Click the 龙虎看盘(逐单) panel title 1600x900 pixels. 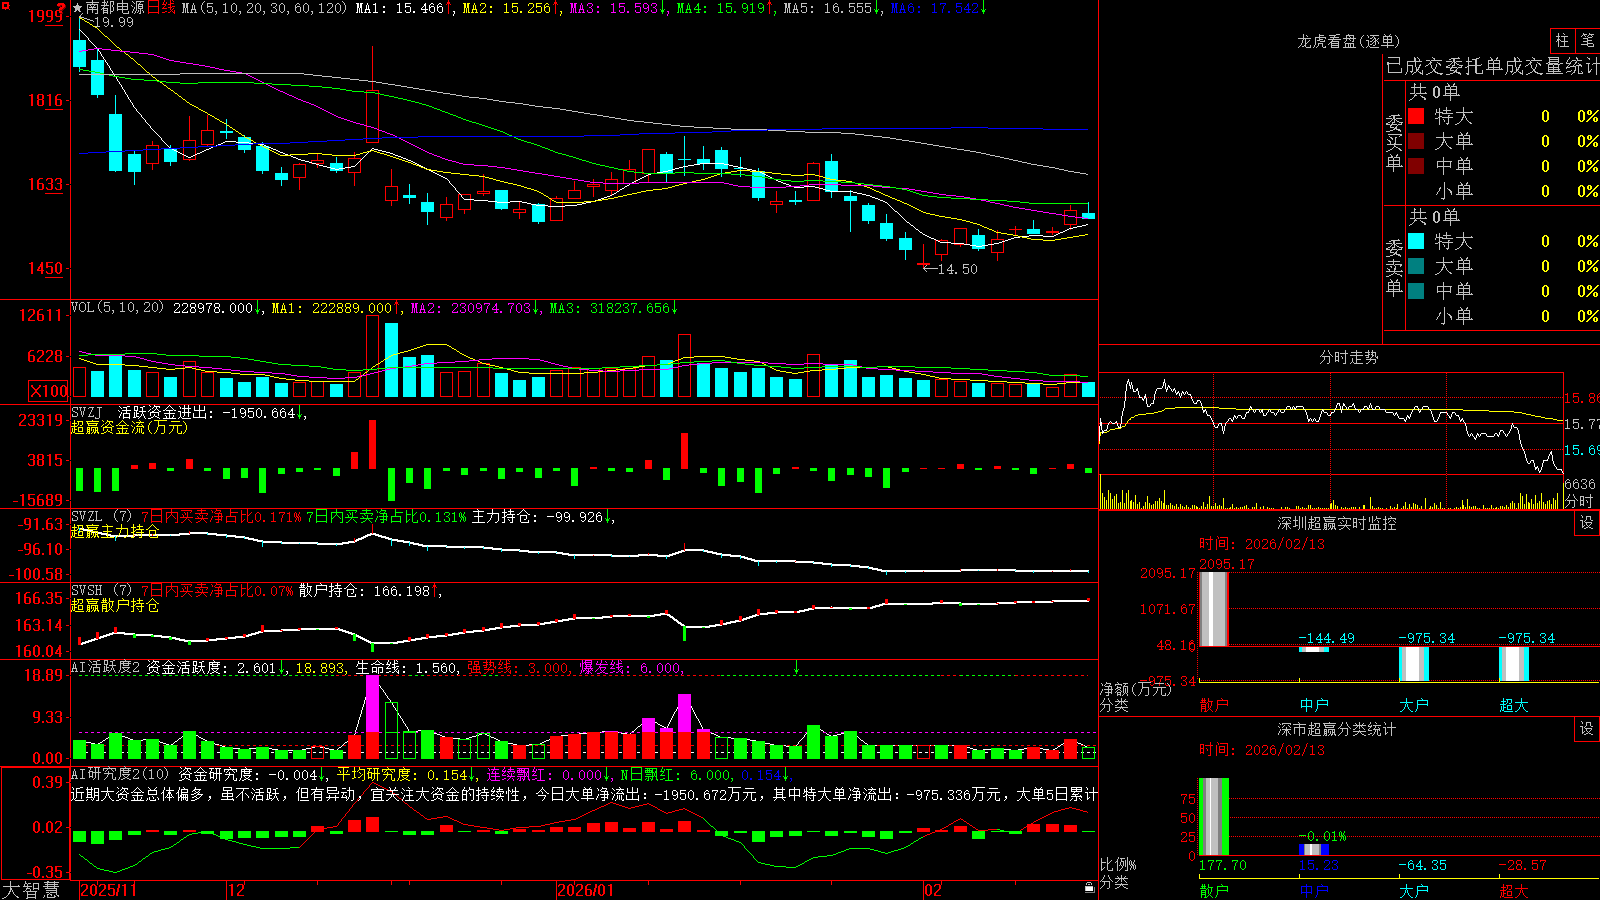point(1348,41)
